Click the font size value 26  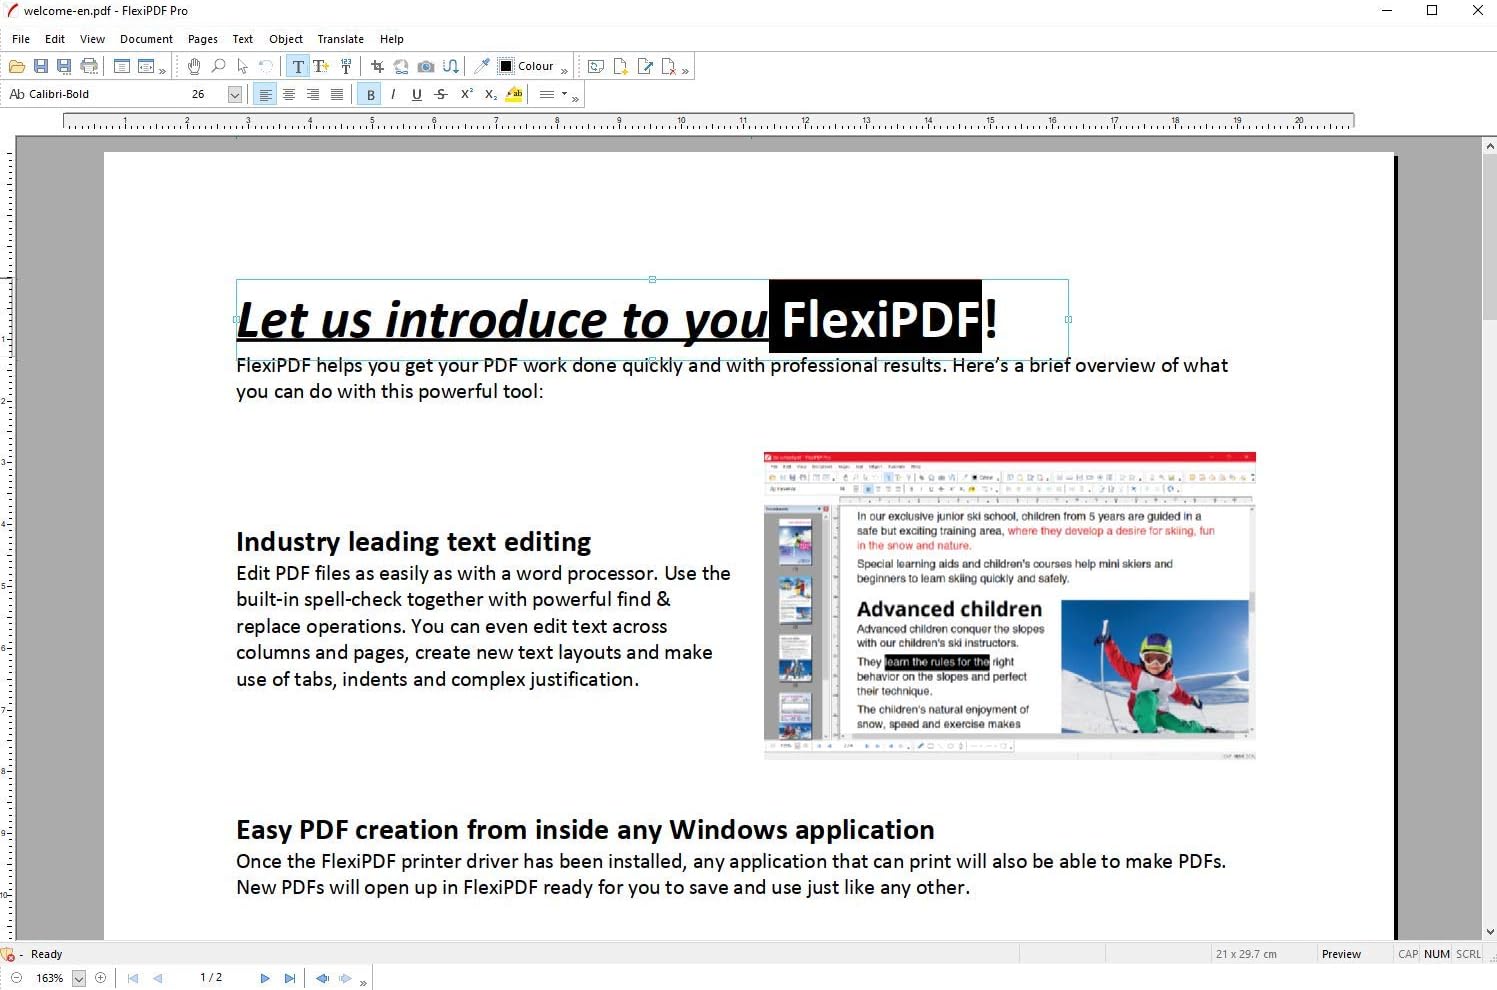click(198, 94)
